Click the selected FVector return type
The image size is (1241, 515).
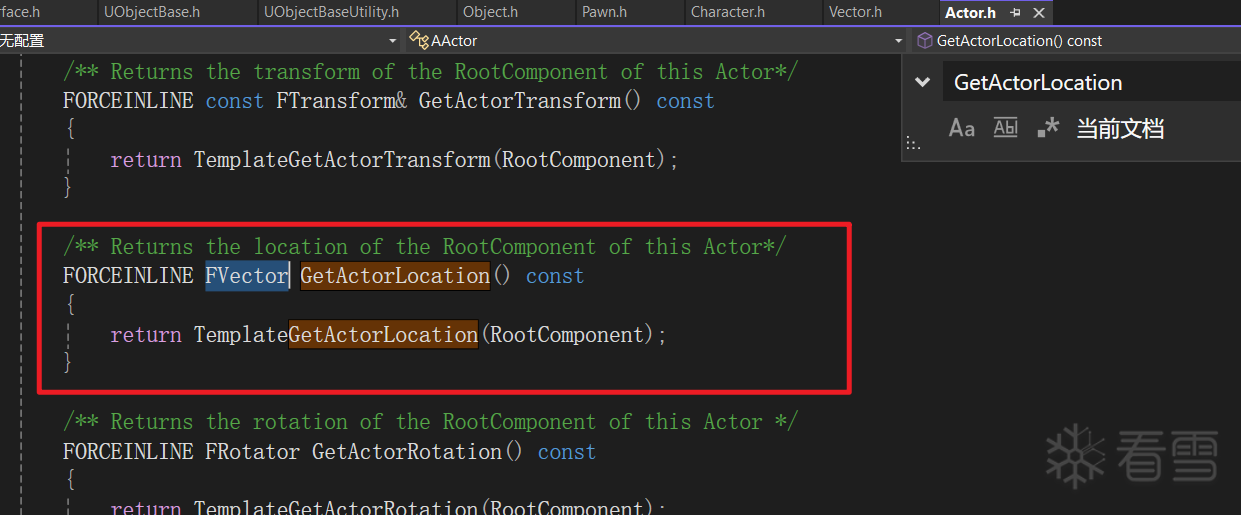coord(247,275)
